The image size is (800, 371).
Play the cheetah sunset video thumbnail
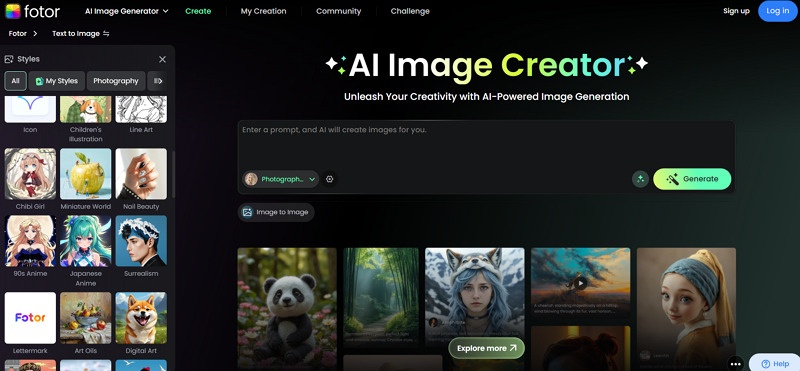click(x=580, y=283)
